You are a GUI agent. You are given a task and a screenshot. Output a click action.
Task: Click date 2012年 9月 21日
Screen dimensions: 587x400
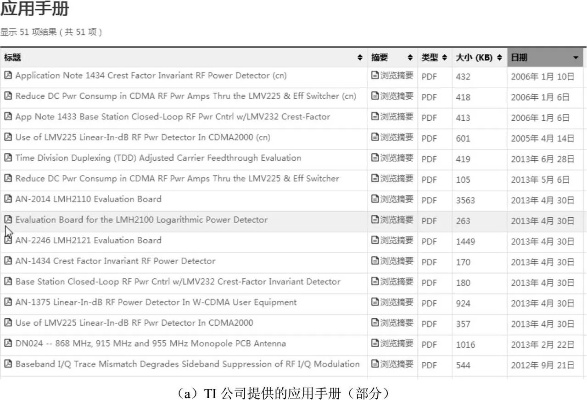542,365
